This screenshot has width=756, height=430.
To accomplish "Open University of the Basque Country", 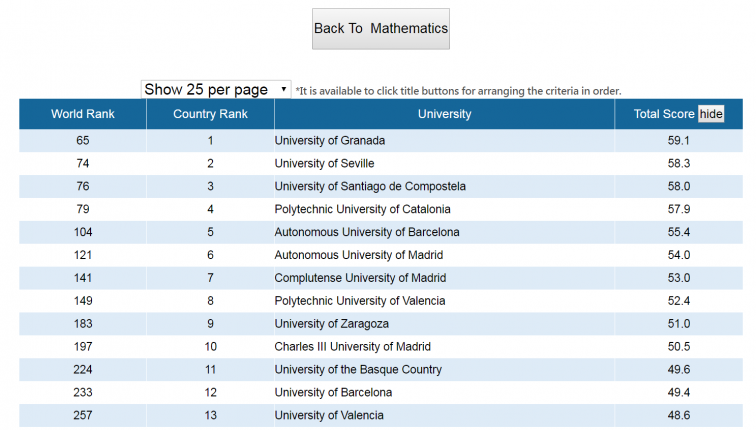I will coord(358,370).
